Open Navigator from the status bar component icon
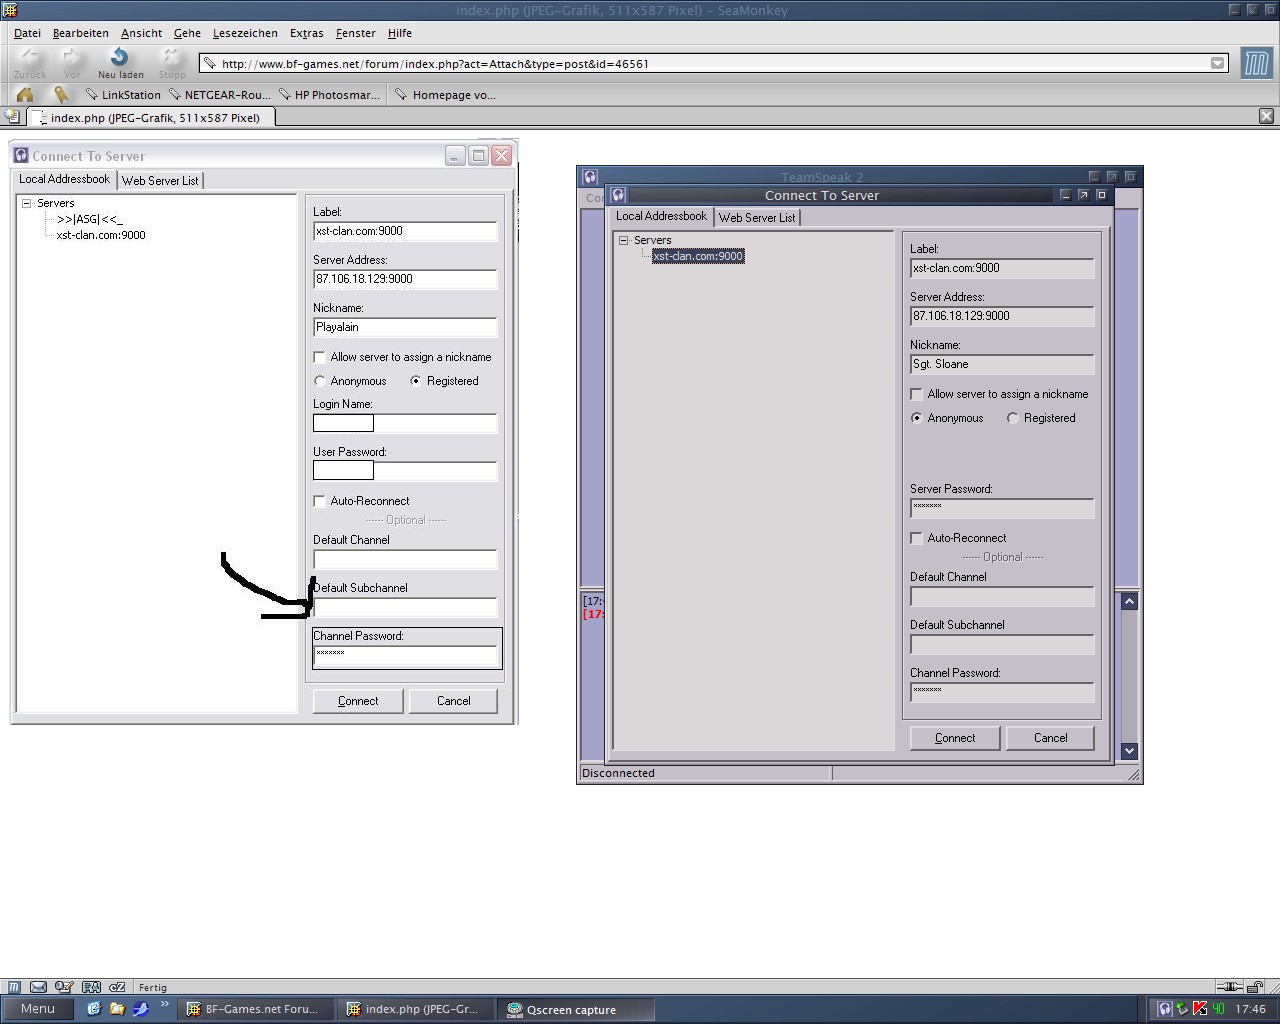The height and width of the screenshot is (1024, 1280). point(14,987)
